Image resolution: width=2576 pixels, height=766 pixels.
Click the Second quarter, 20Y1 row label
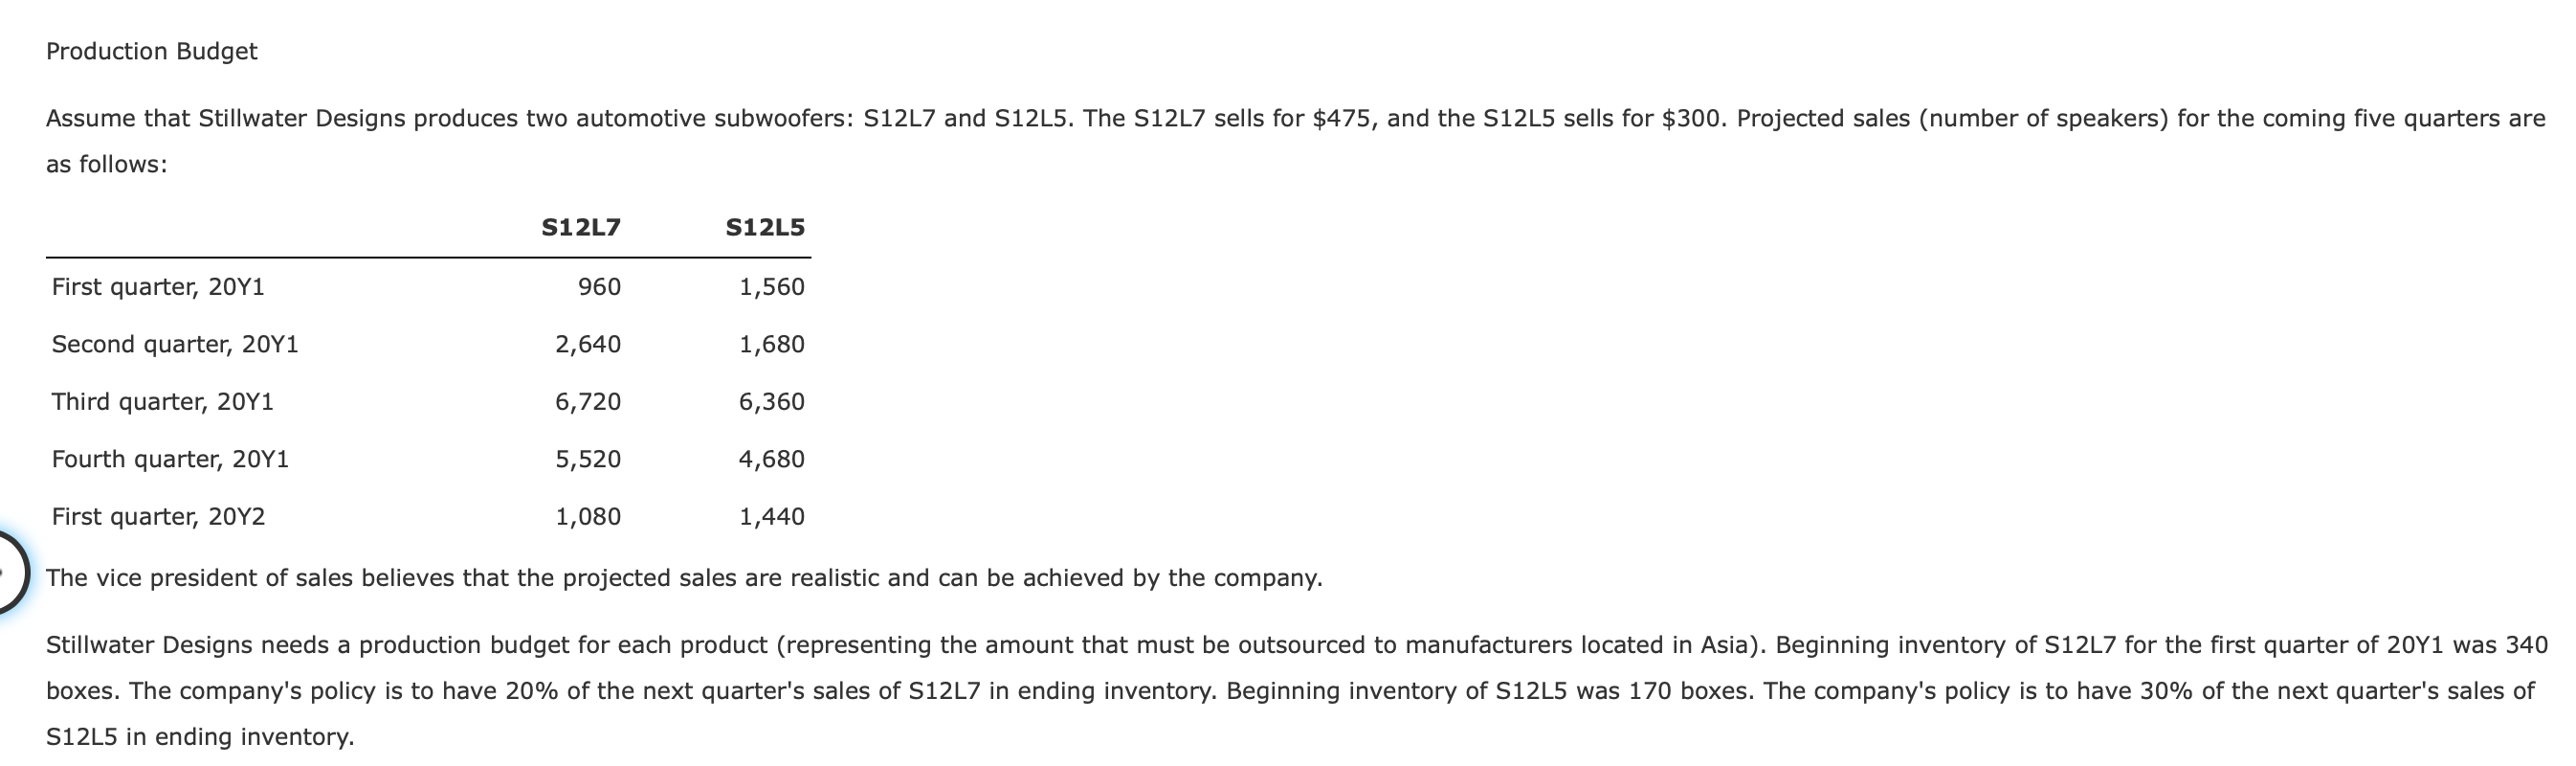[175, 345]
